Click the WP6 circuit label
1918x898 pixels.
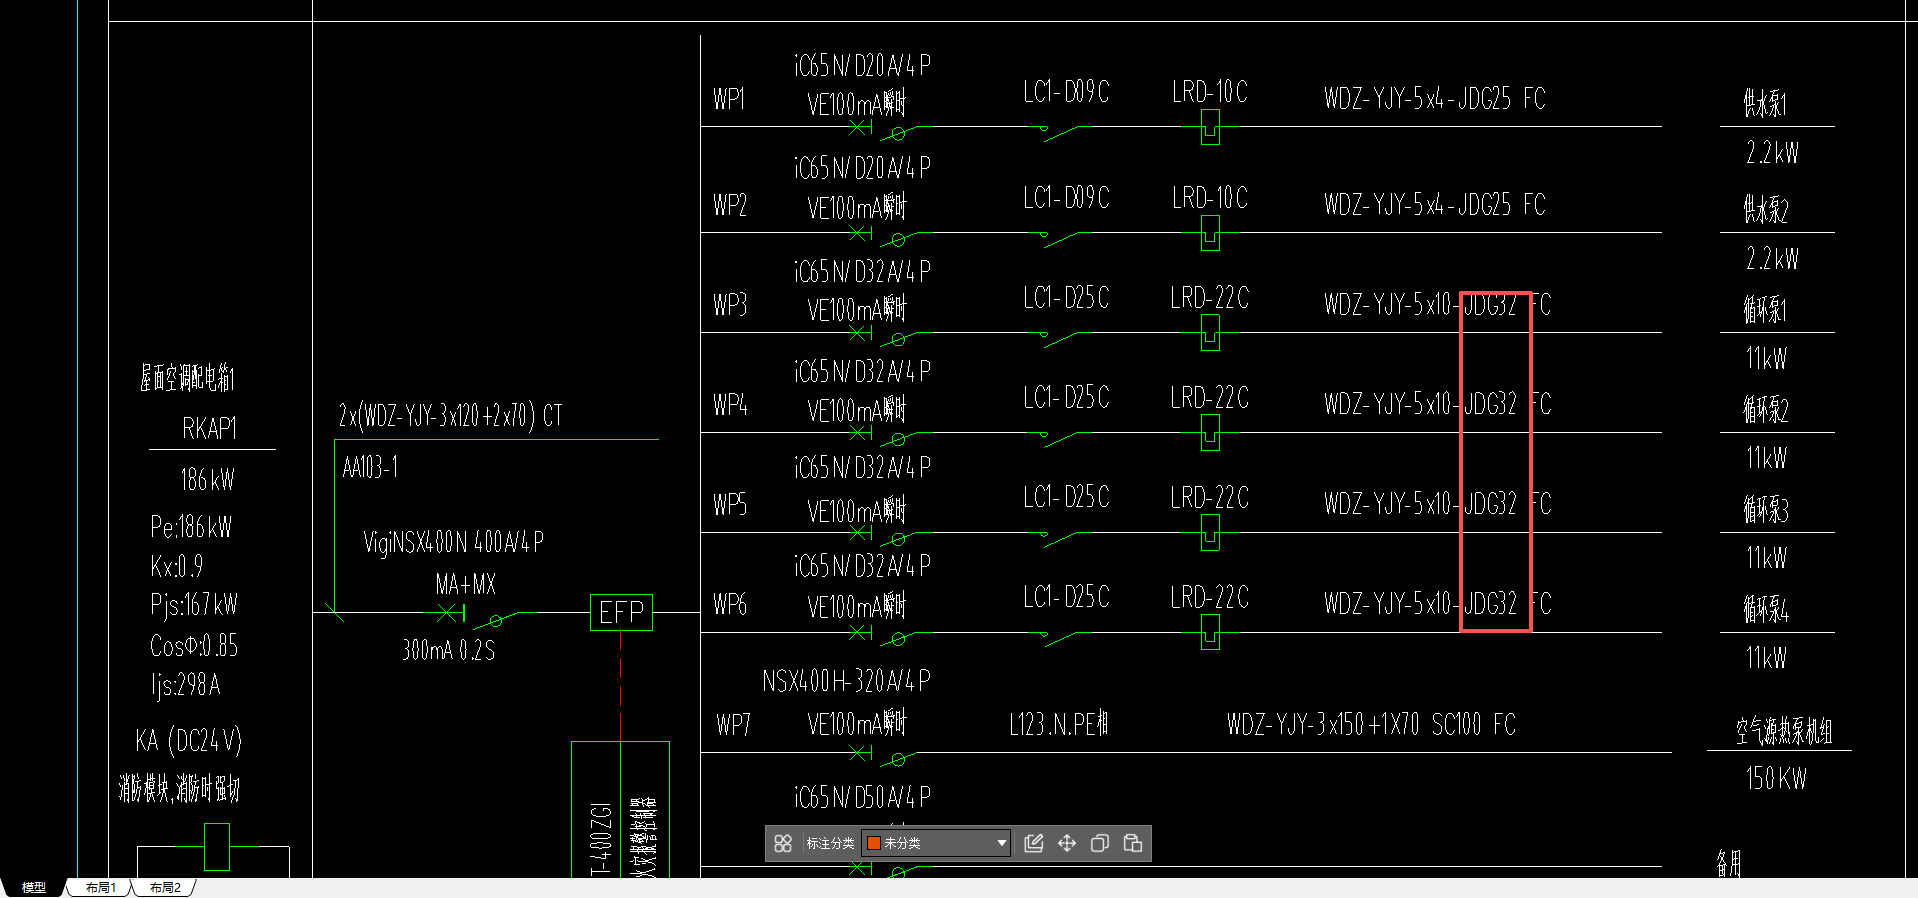(x=730, y=604)
